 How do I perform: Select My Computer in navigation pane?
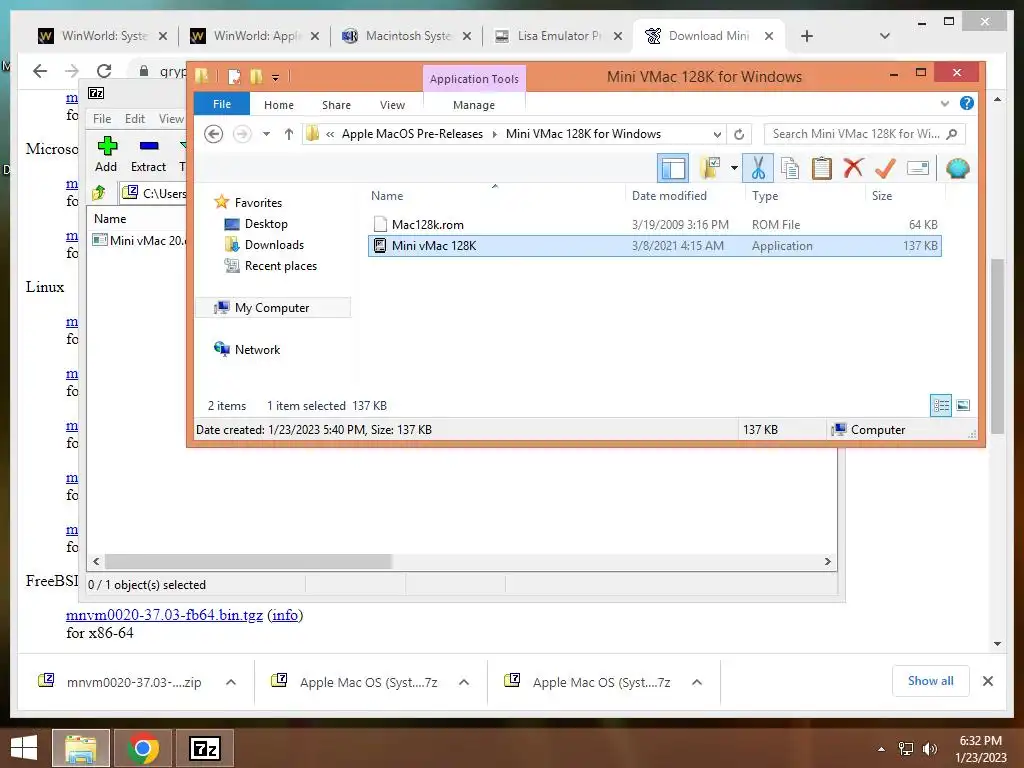click(272, 308)
